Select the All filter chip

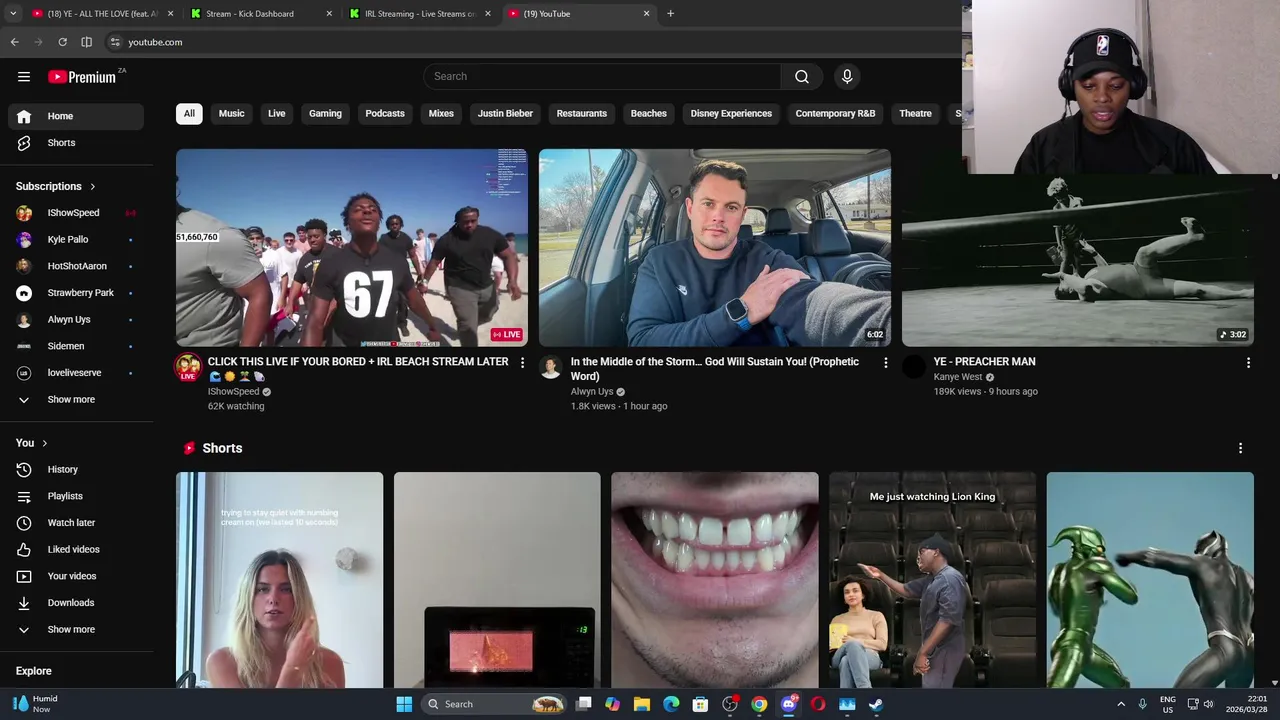(x=189, y=113)
